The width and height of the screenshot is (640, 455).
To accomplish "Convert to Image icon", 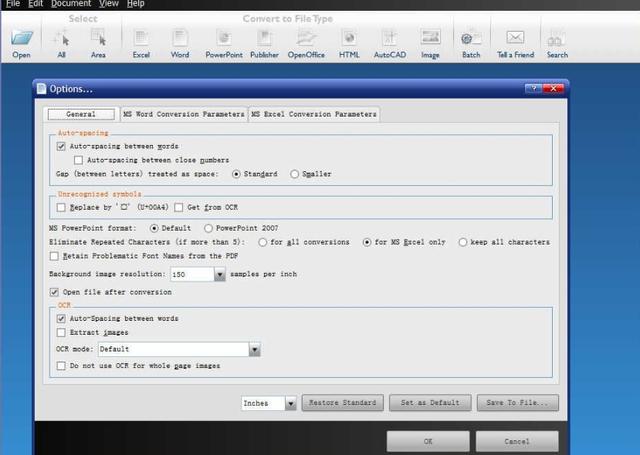I will 430,38.
